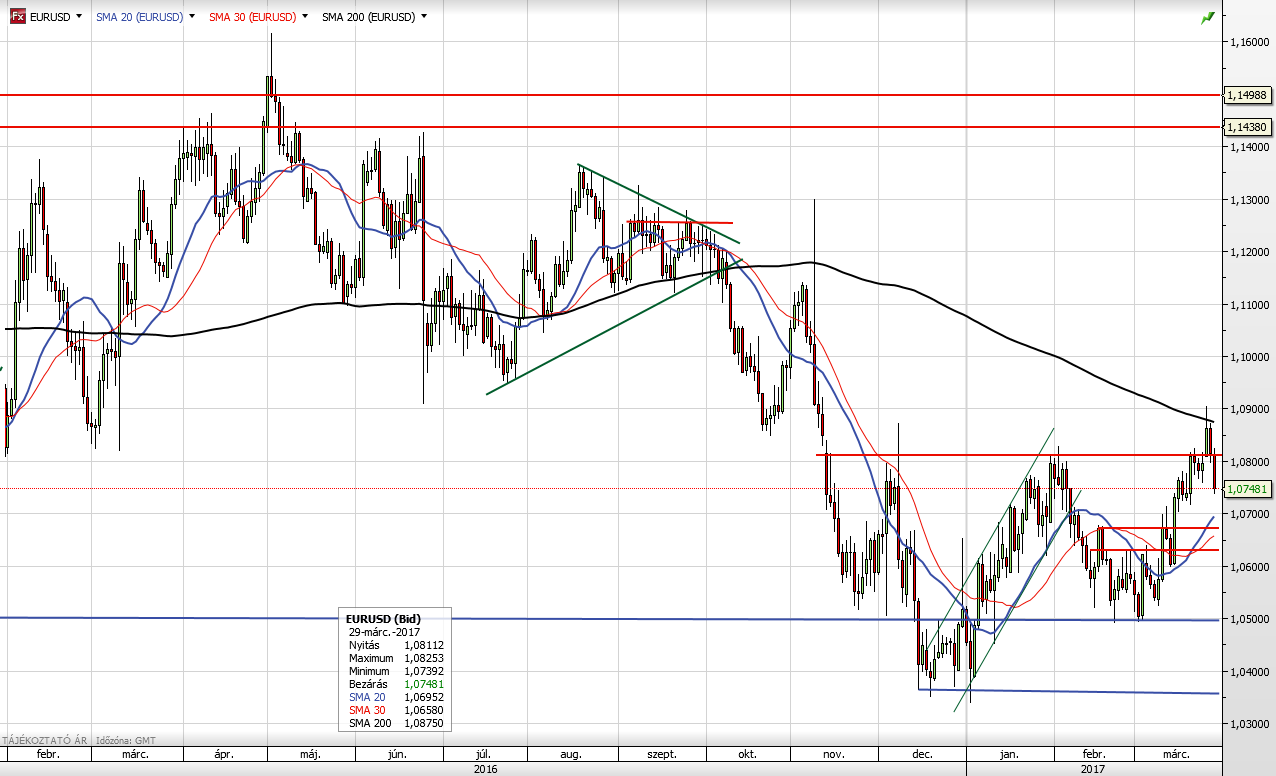The height and width of the screenshot is (776, 1276).
Task: Click the 'jún.' month label on time axis
Action: 398,754
